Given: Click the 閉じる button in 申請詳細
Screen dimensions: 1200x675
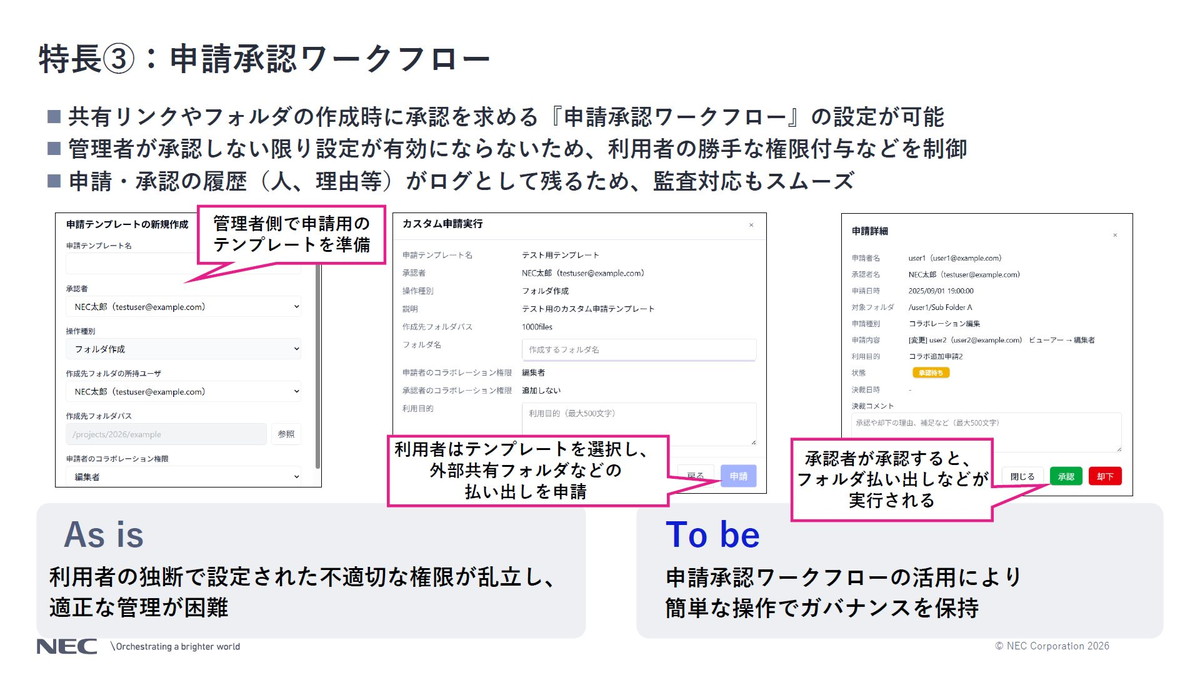Looking at the screenshot, I should tap(1023, 476).
